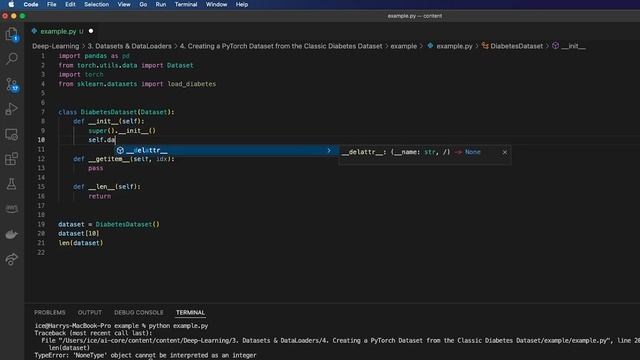Expand details chevron on __delattr__ suggestion

(329, 150)
